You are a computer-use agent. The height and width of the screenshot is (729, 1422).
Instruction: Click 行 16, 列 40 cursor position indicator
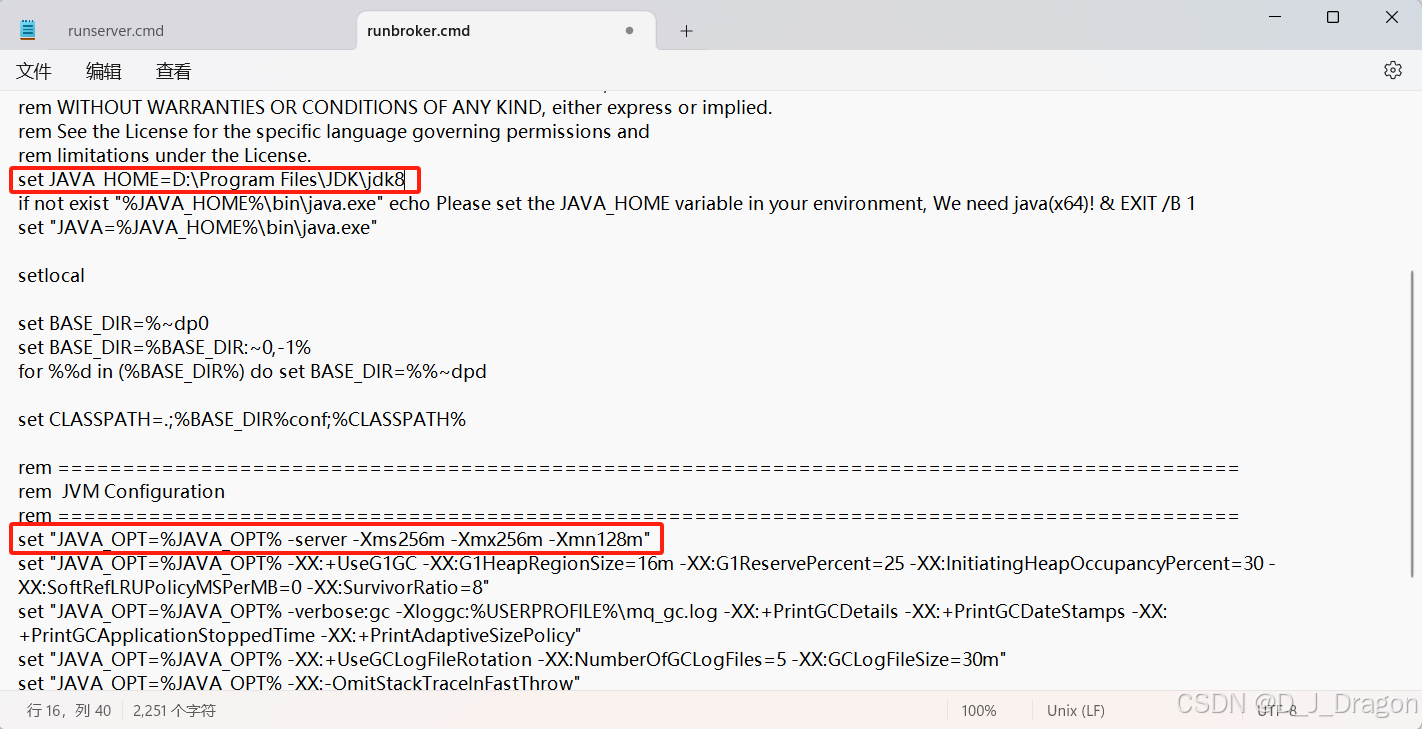(x=69, y=711)
